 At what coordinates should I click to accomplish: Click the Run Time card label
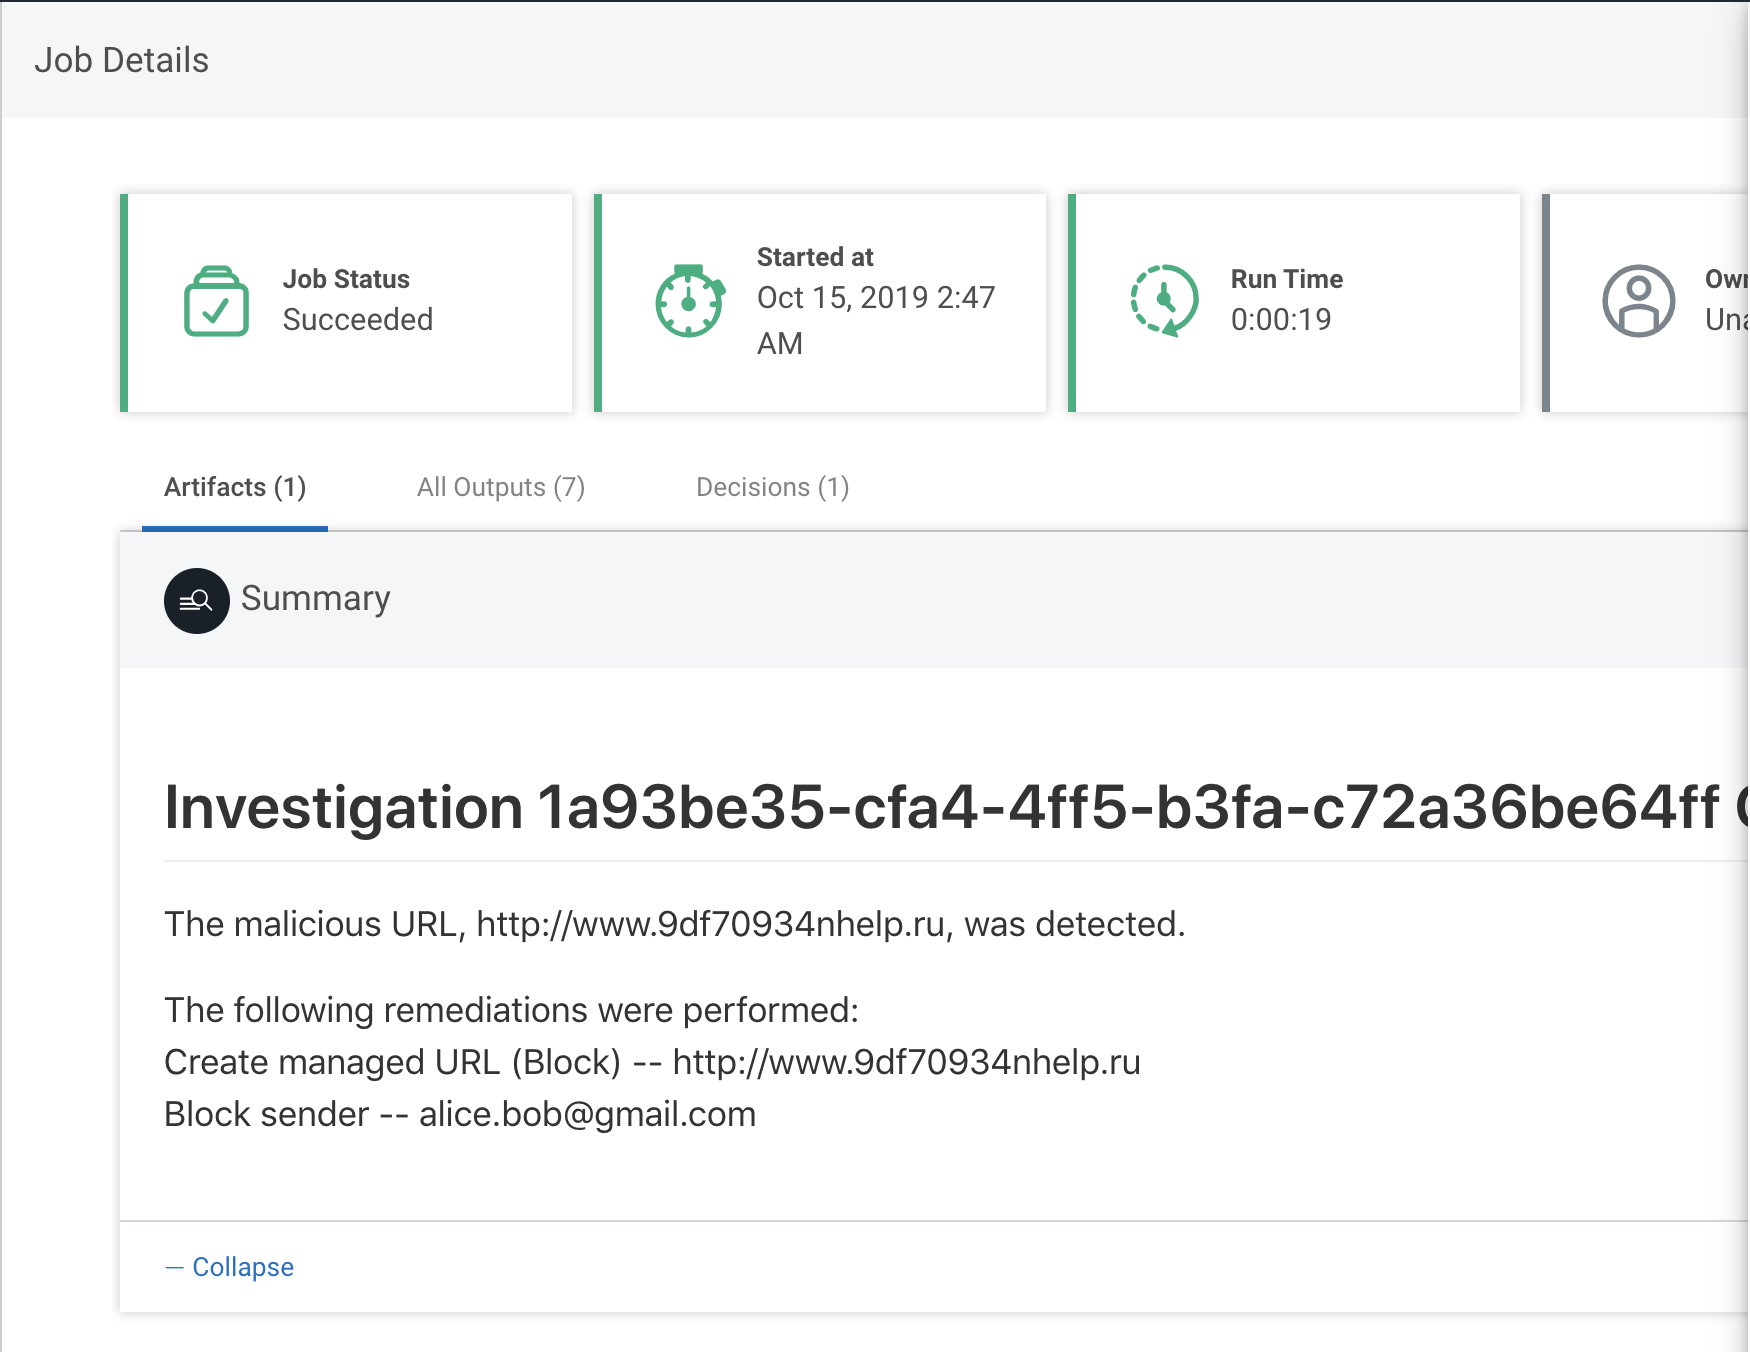[x=1286, y=279]
